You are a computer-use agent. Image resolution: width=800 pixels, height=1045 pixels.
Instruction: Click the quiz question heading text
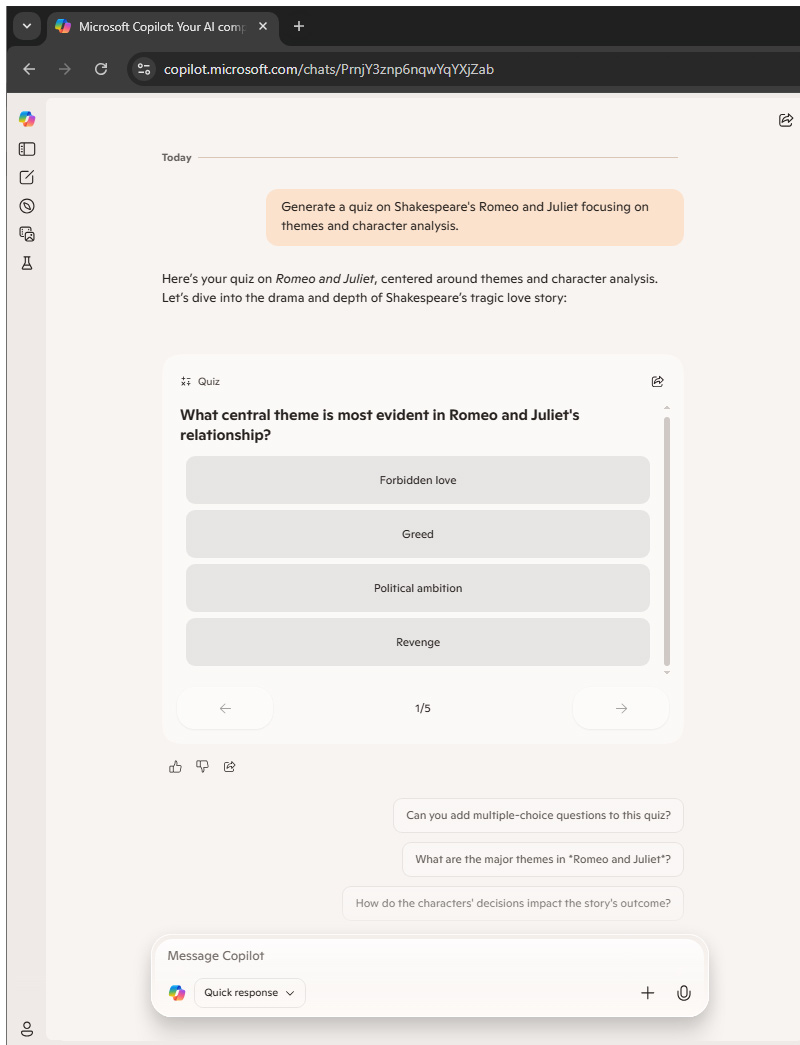pyautogui.click(x=379, y=425)
